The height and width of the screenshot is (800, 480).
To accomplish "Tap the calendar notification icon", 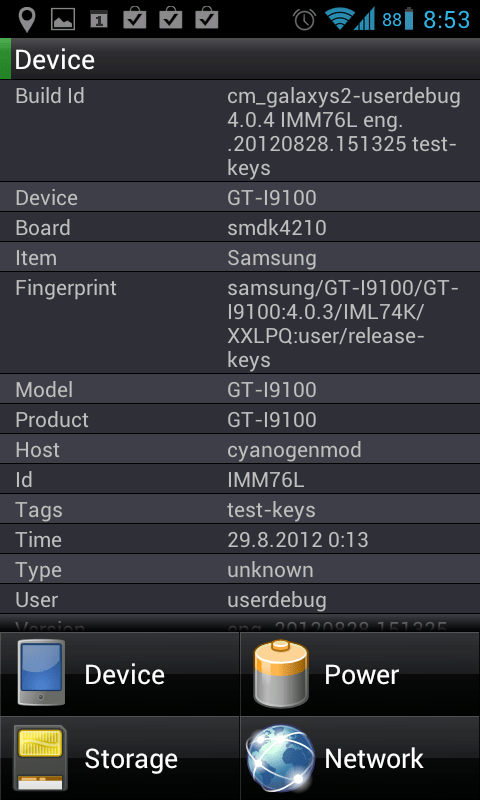I will [x=99, y=19].
